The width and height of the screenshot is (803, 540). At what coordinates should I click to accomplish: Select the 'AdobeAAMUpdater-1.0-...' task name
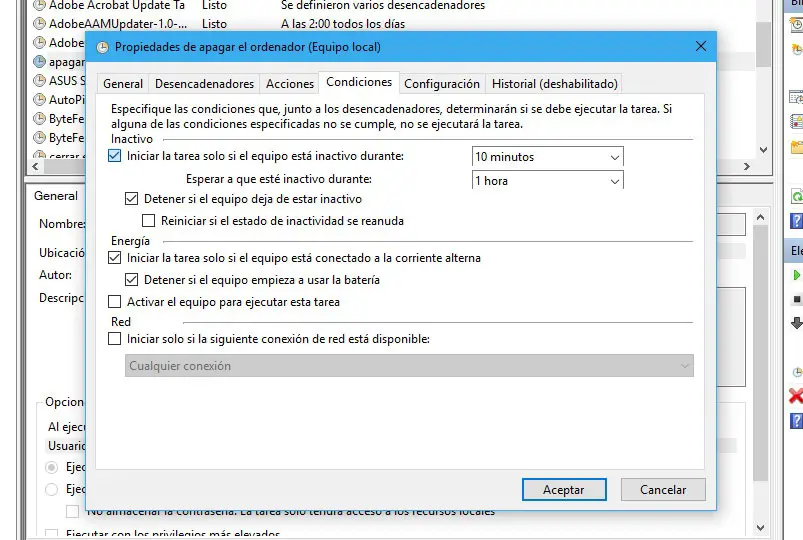(118, 24)
